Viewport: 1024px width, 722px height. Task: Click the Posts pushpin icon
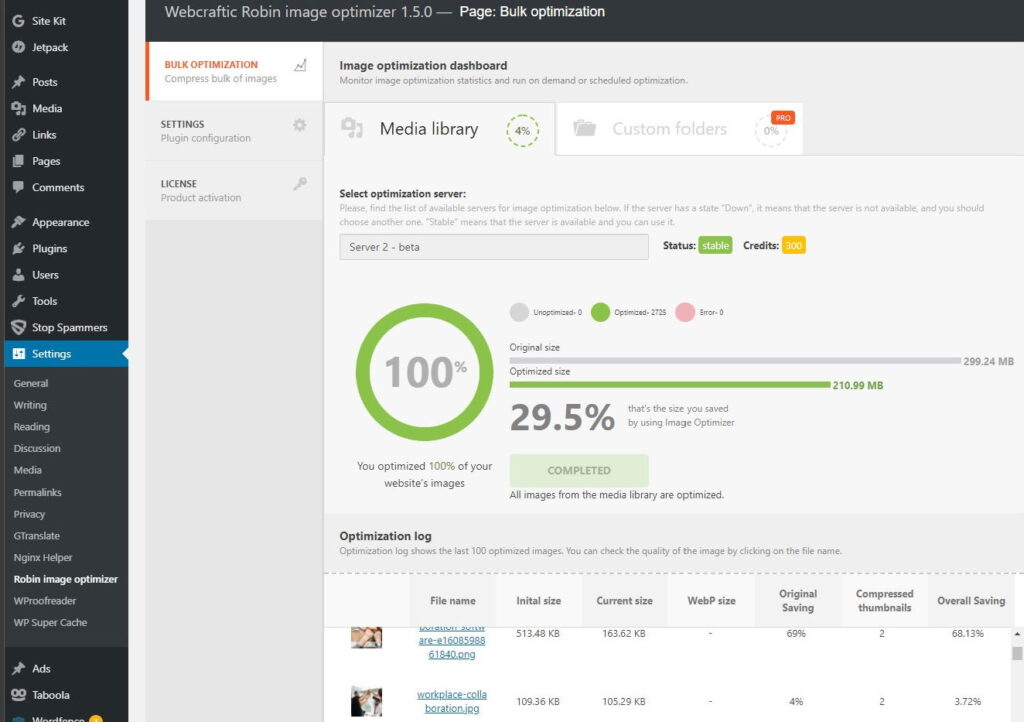[x=18, y=82]
